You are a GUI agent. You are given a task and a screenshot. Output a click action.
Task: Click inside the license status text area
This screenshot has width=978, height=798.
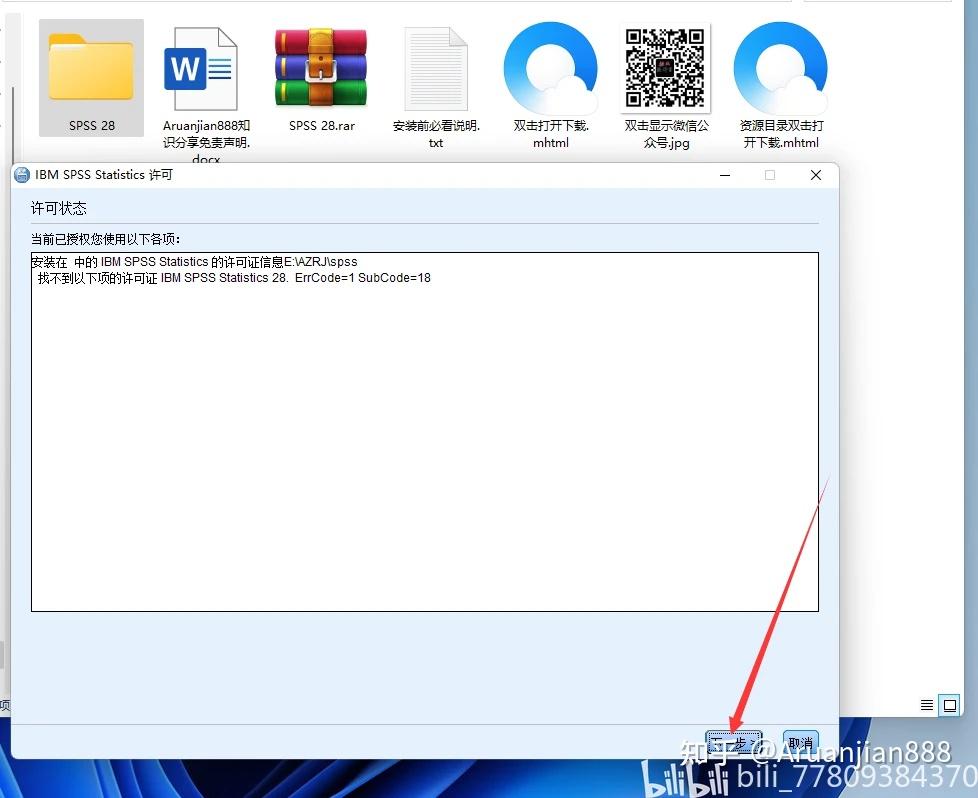click(425, 430)
